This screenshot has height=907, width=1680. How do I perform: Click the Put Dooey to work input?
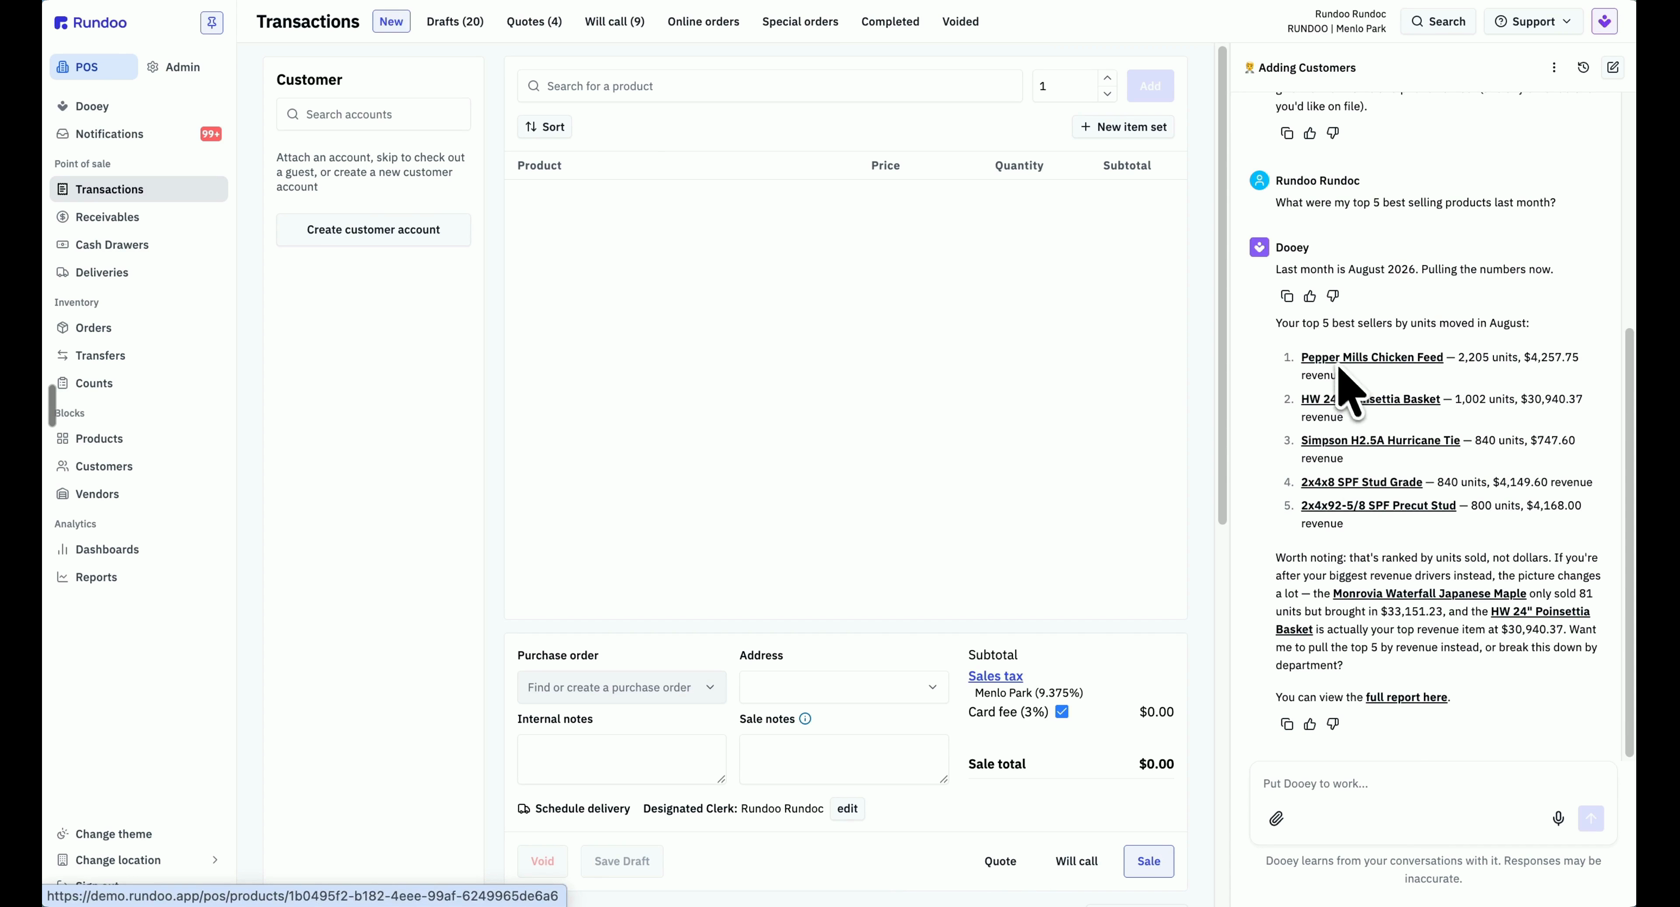[1433, 784]
